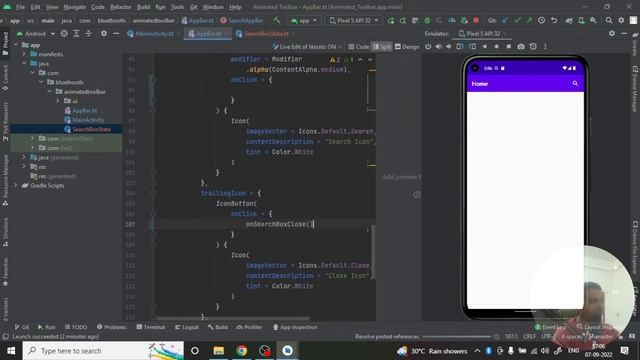Switch to the SearchBoxState editor tab
Viewport: 640px width, 360px height.
click(x=266, y=34)
